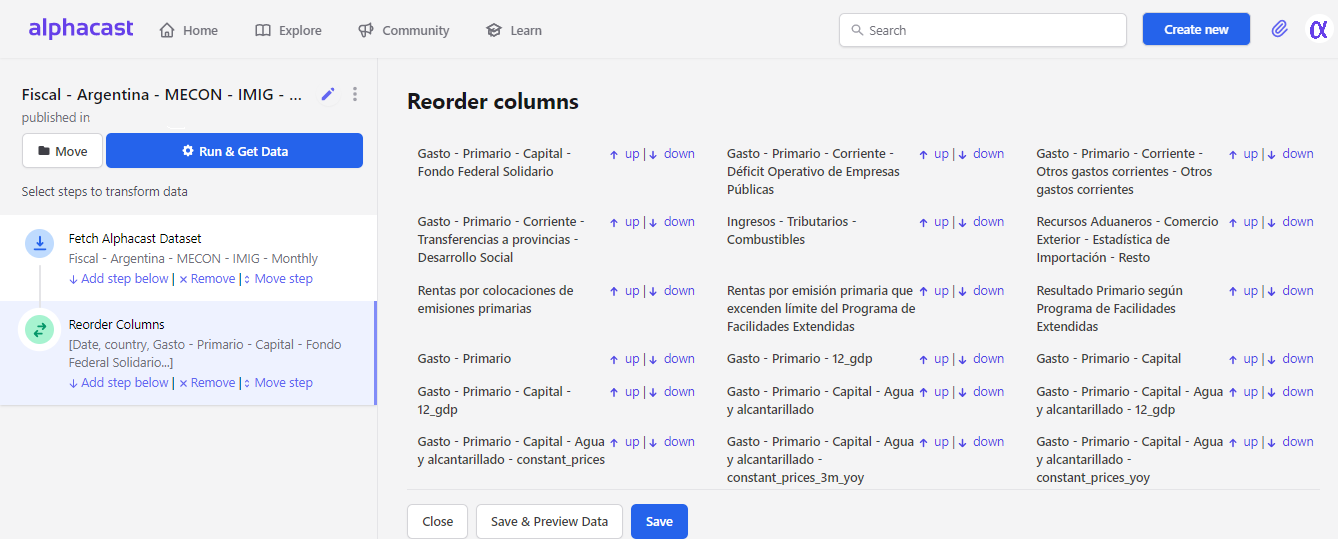Open the alphacast logo homepage
1338x539 pixels.
(81, 29)
